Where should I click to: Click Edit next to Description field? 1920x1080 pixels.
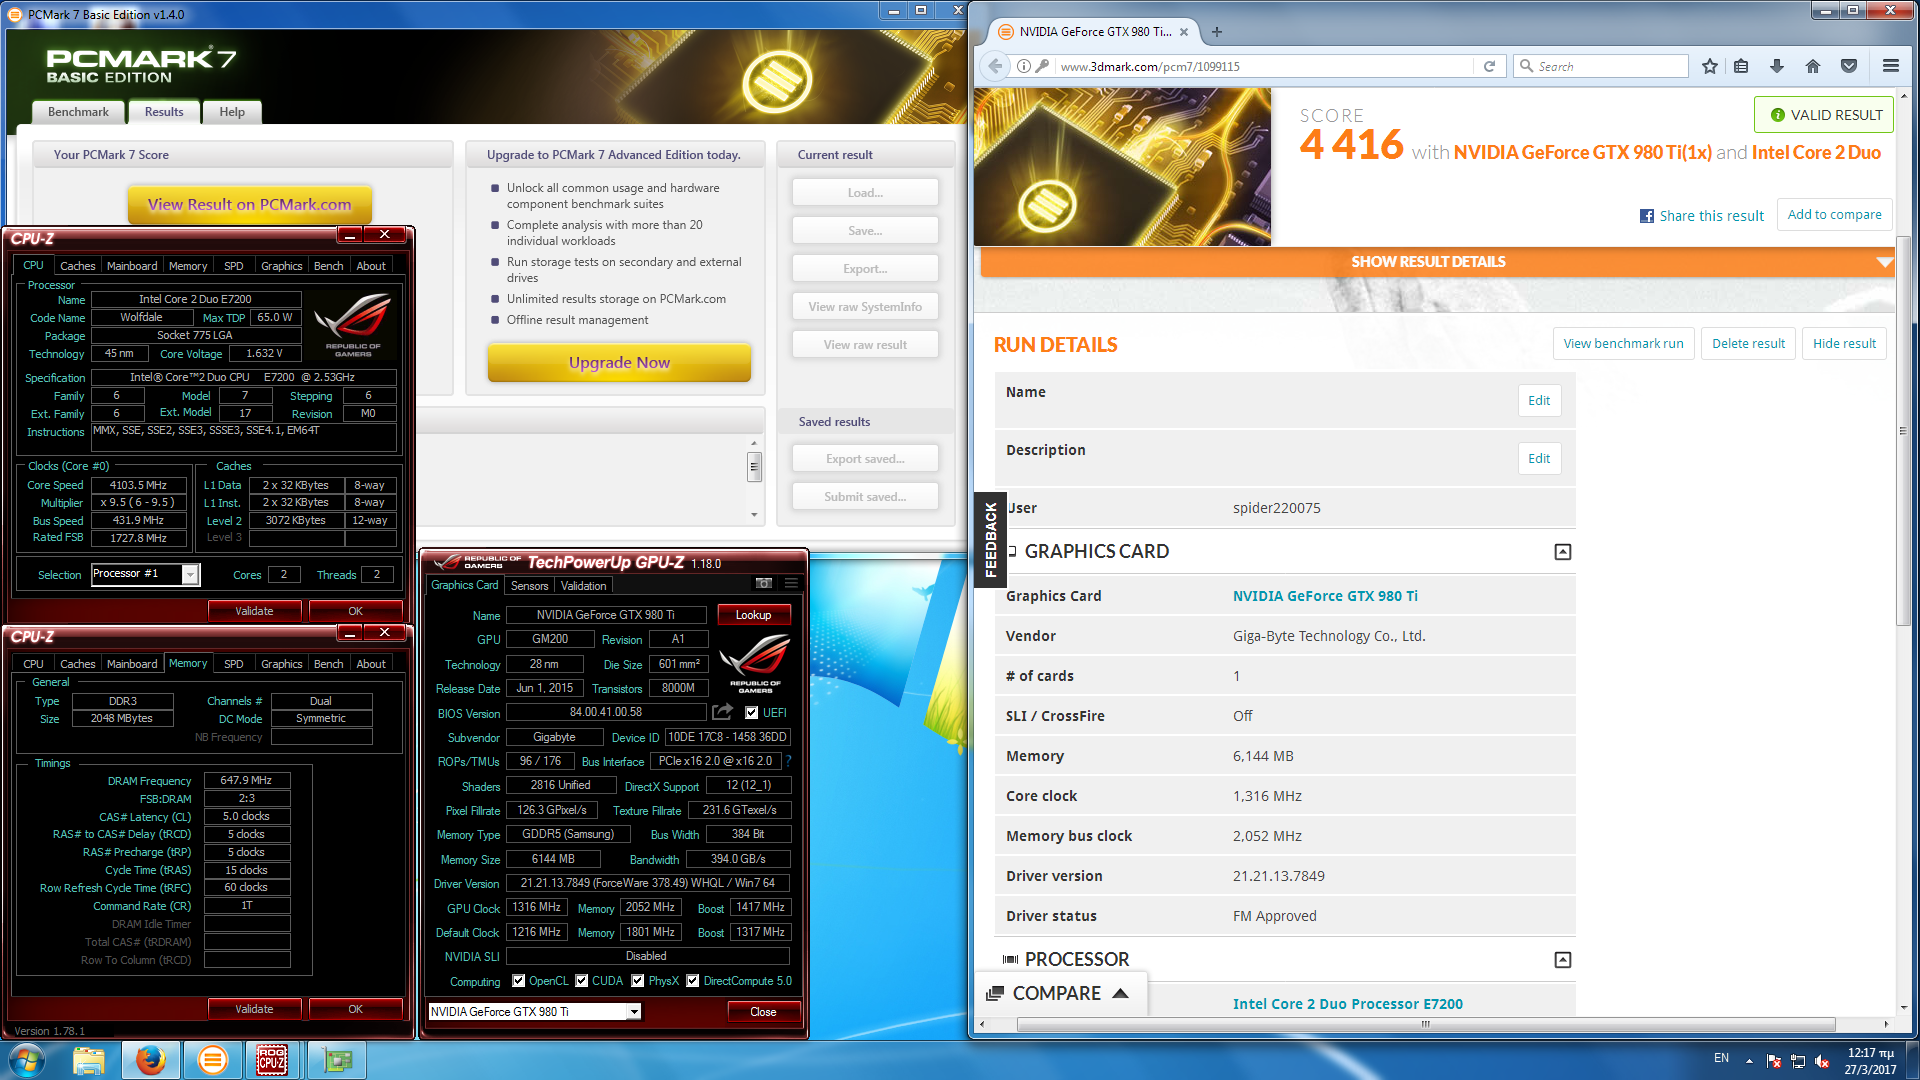click(x=1539, y=458)
